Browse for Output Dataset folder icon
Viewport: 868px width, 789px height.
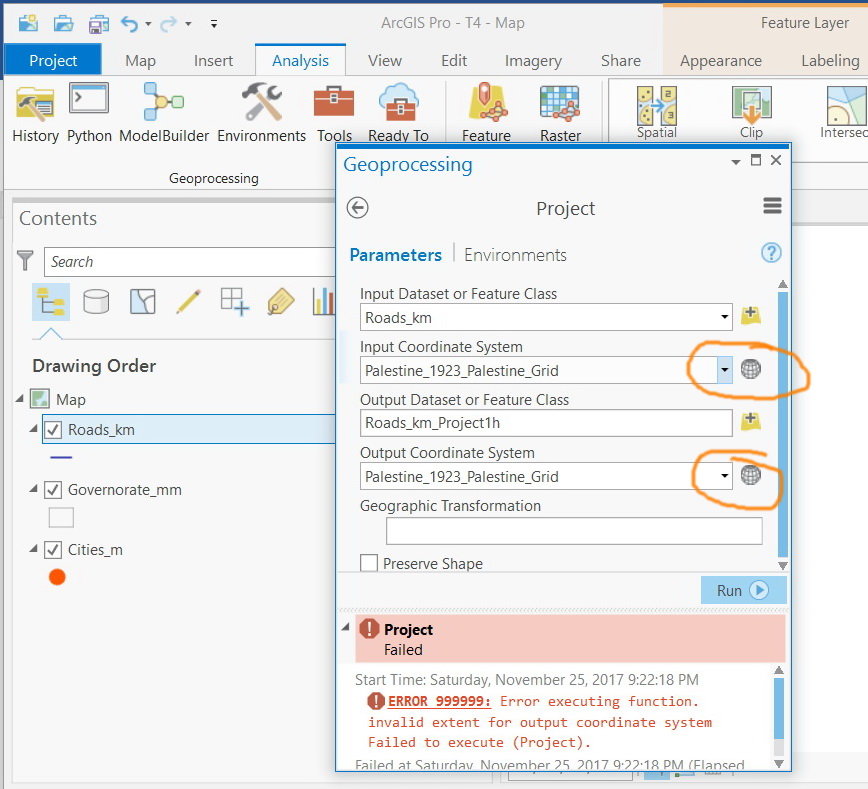point(751,421)
